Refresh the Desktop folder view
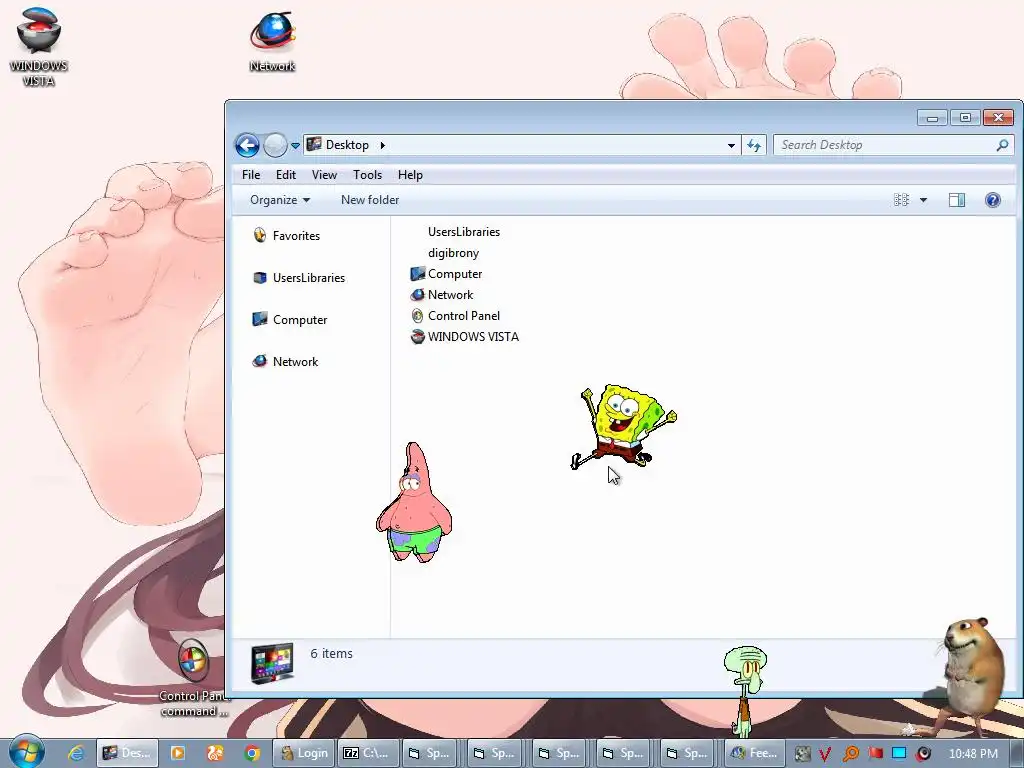This screenshot has width=1024, height=768. (754, 145)
